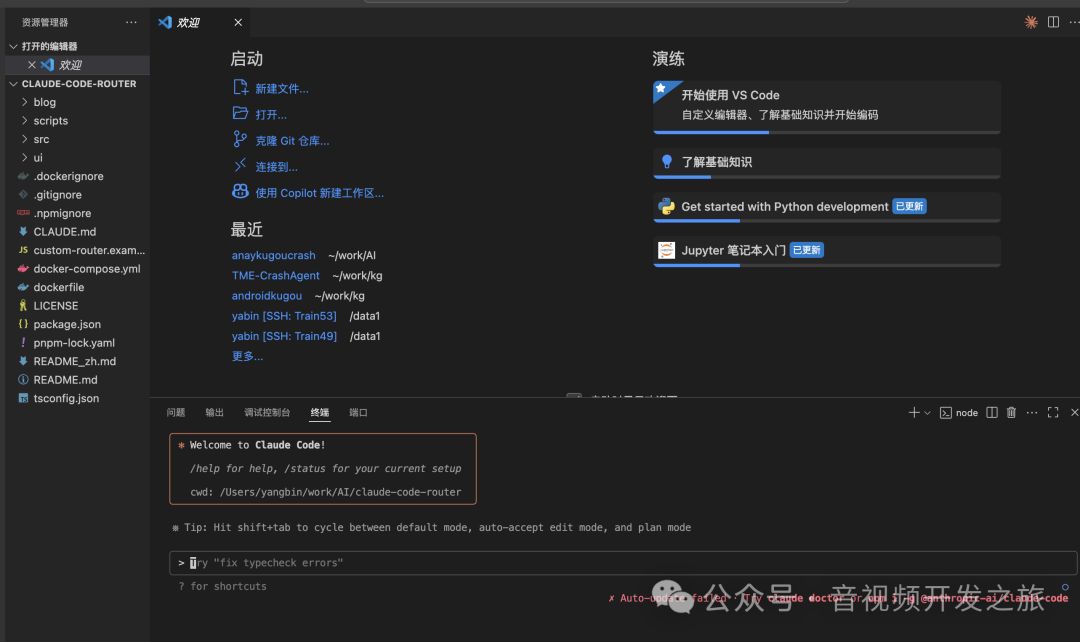The width and height of the screenshot is (1080, 642).
Task: Open README.md file
Action: tap(77, 380)
